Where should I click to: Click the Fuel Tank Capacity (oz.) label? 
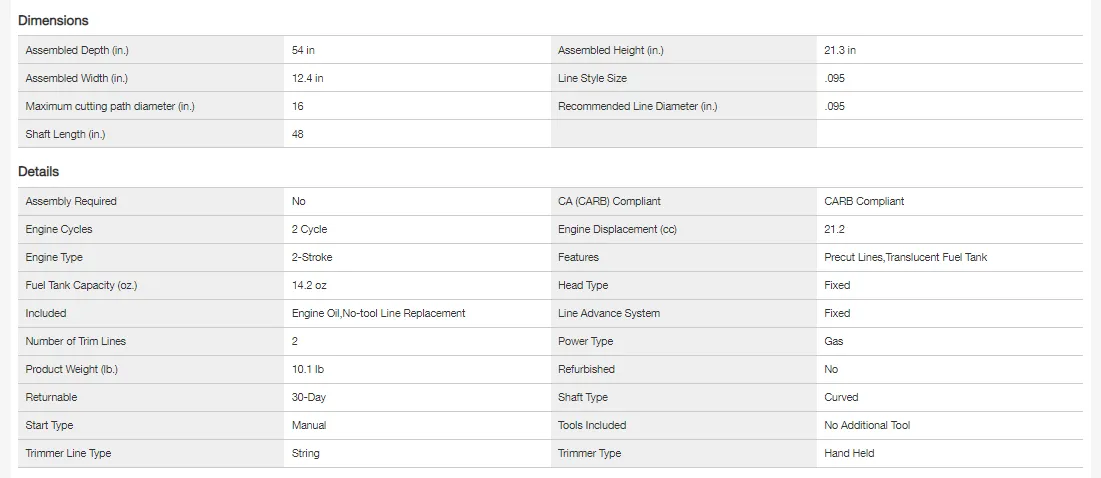click(81, 285)
